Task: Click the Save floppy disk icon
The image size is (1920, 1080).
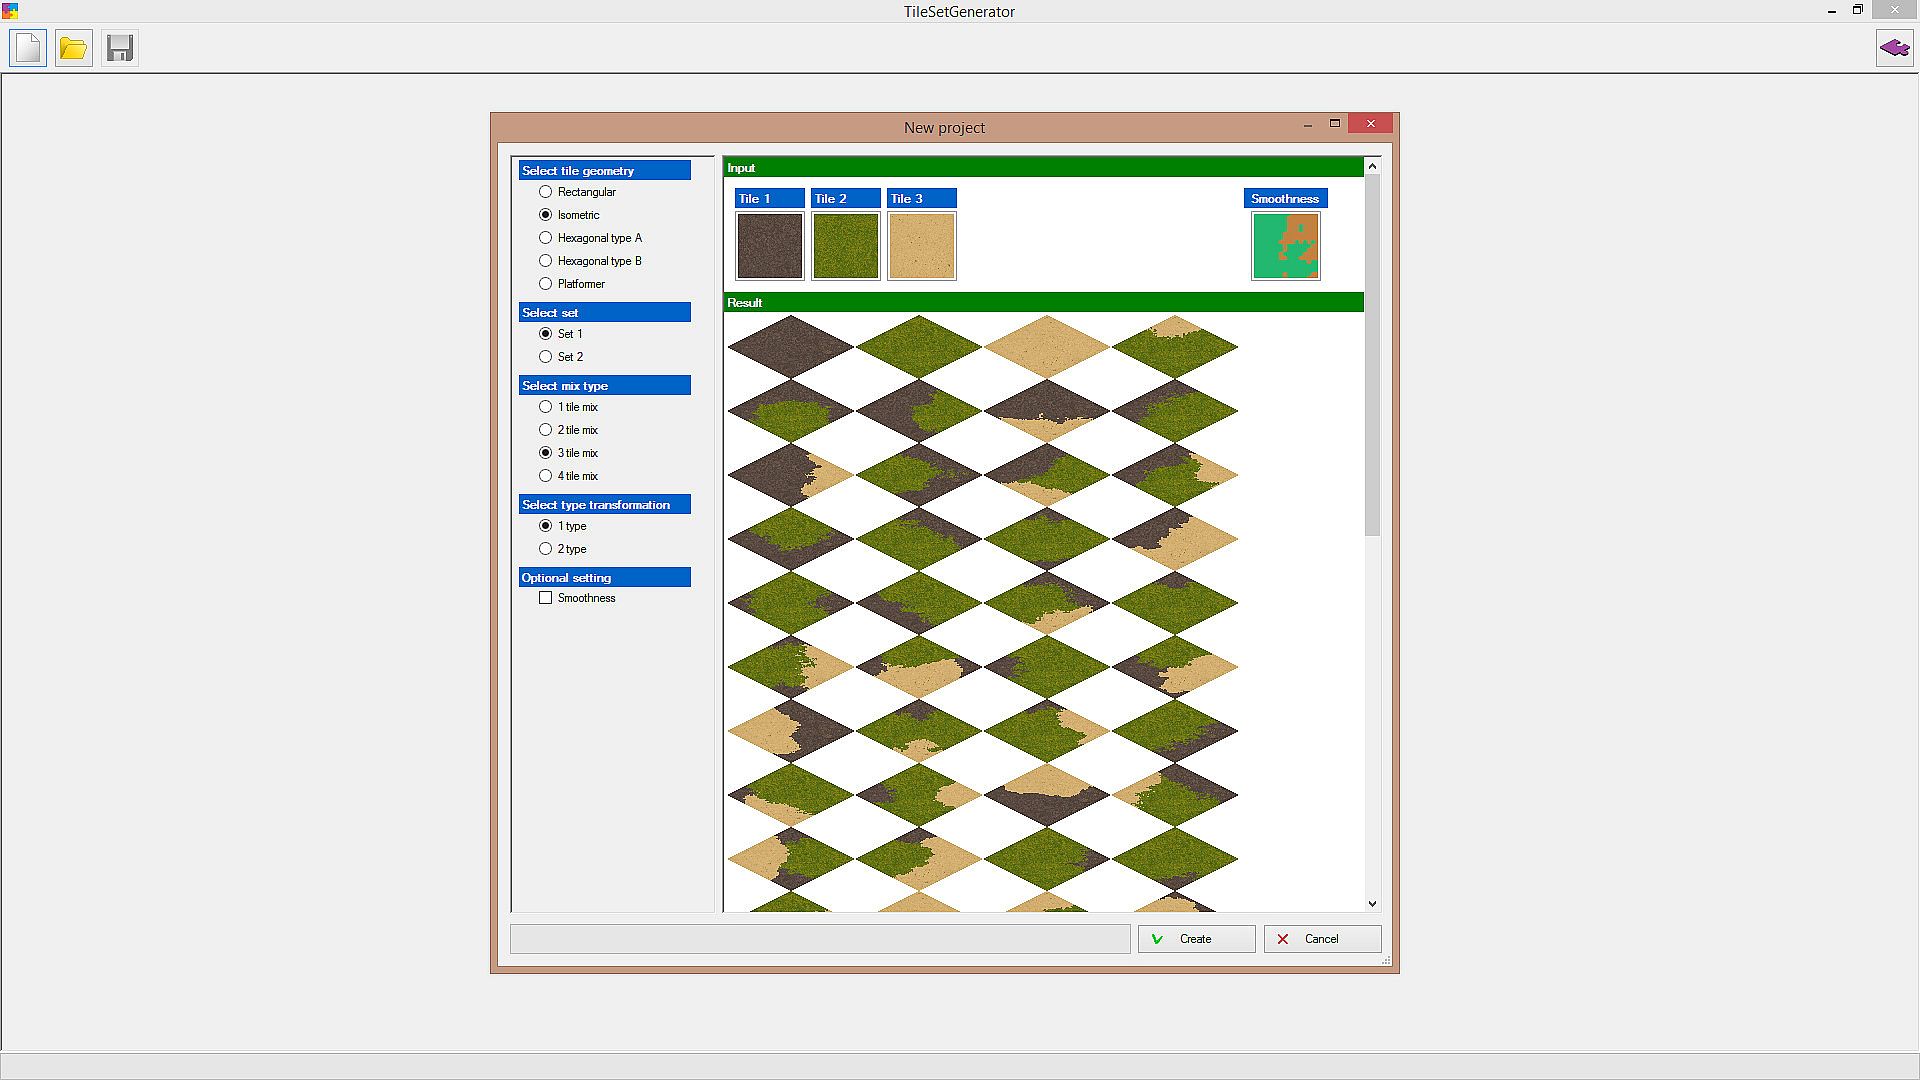Action: pyautogui.click(x=120, y=48)
